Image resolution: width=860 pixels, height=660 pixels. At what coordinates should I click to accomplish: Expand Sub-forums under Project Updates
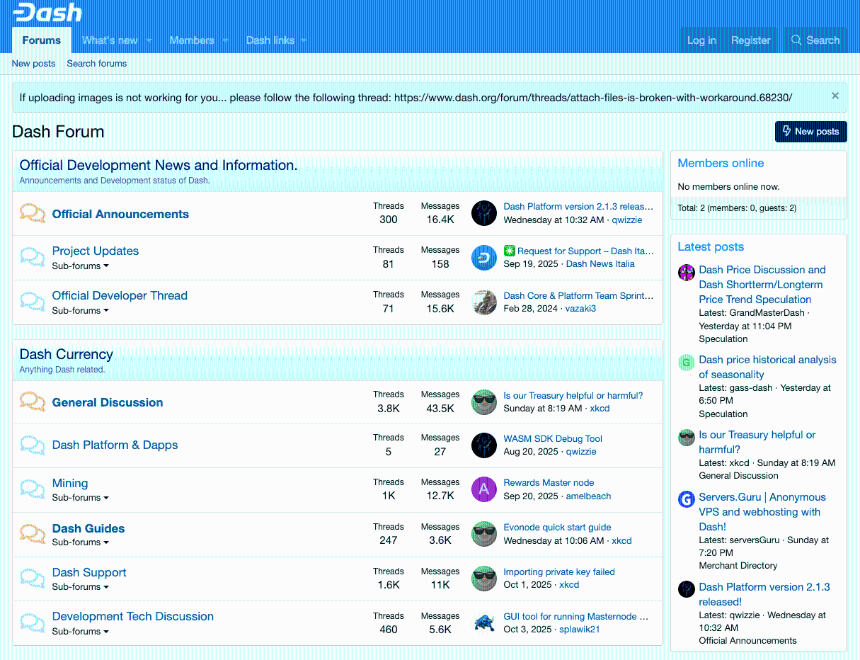(80, 266)
